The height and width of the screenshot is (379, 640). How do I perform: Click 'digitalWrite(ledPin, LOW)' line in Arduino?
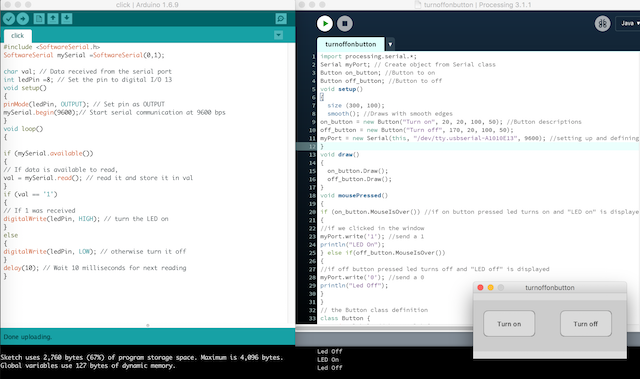(x=95, y=251)
